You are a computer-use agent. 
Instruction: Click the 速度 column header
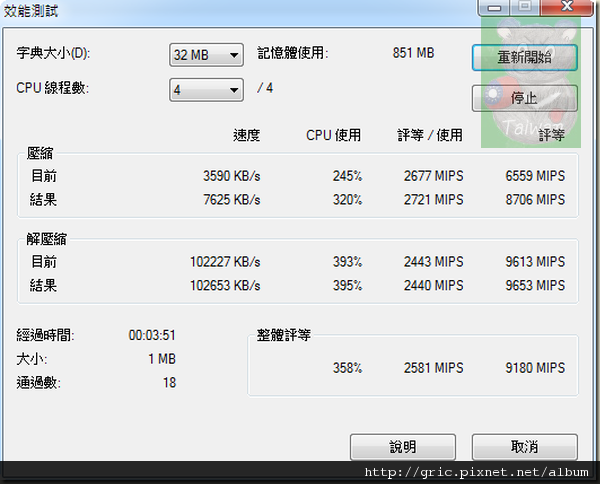pyautogui.click(x=246, y=135)
